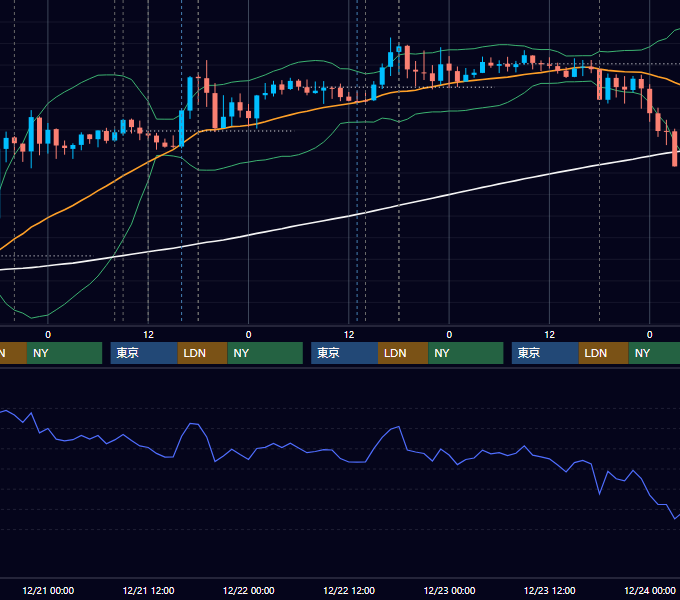Screen dimensions: 680x600
Task: Select the 東京 session block on 12/21
Action: [144, 353]
